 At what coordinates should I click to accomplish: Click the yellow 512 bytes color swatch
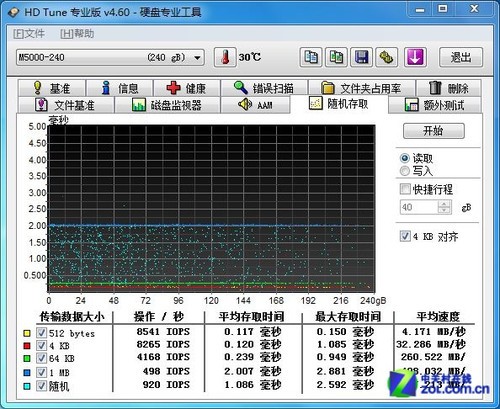[x=27, y=333]
